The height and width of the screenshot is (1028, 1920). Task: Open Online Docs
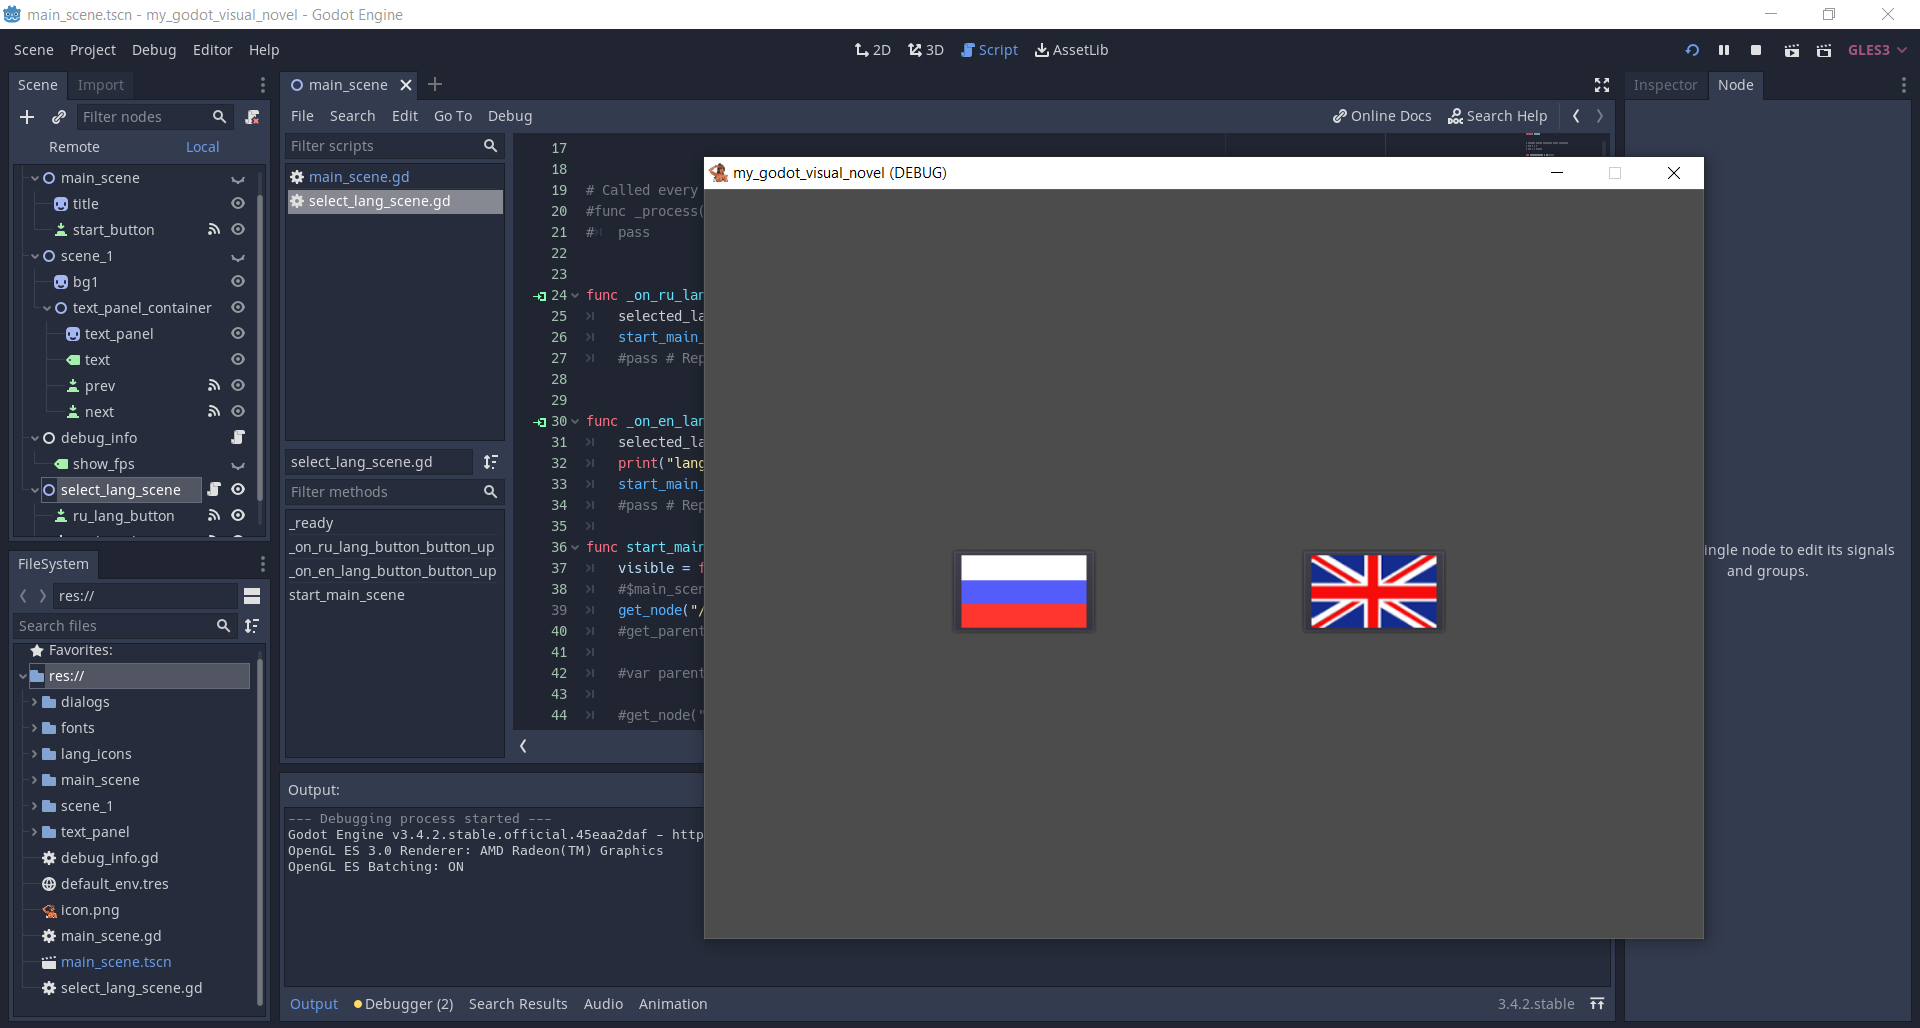point(1382,116)
